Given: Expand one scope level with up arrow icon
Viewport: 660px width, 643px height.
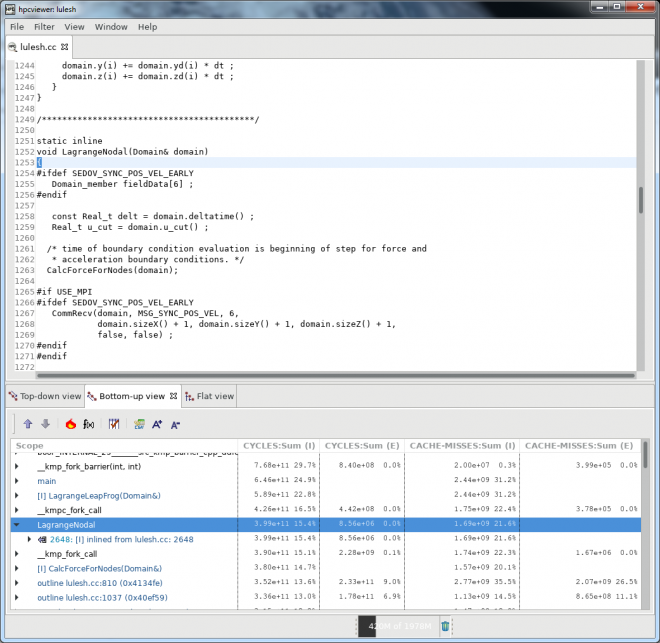Looking at the screenshot, I should pyautogui.click(x=28, y=424).
